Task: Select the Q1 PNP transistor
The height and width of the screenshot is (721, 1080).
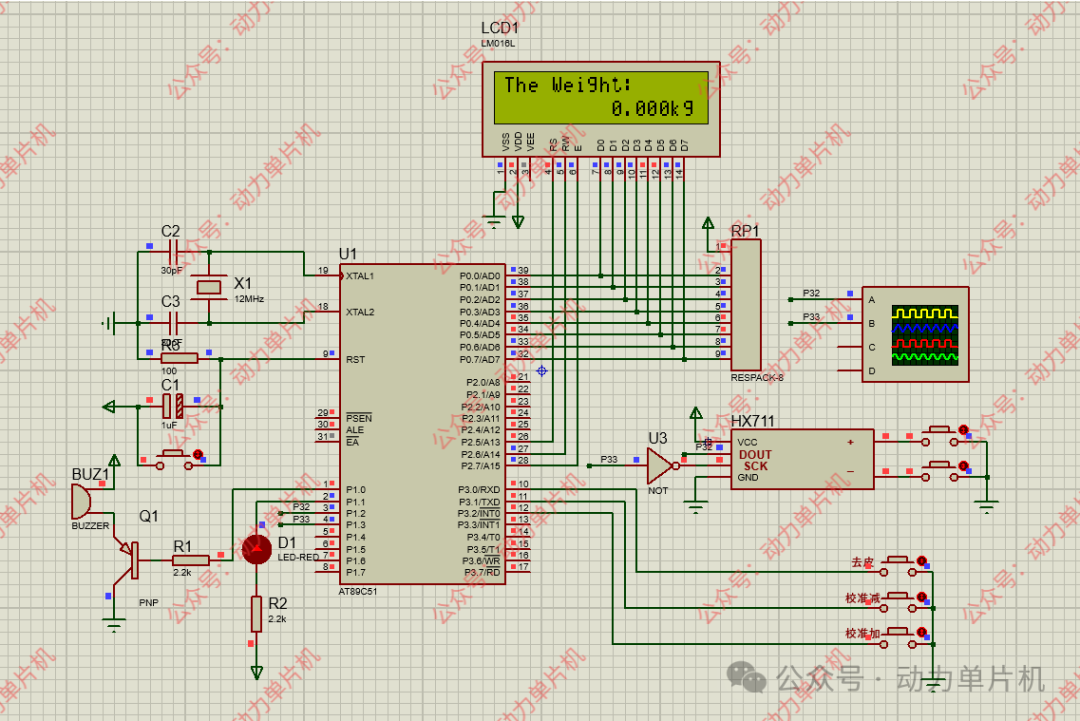Action: click(x=129, y=559)
